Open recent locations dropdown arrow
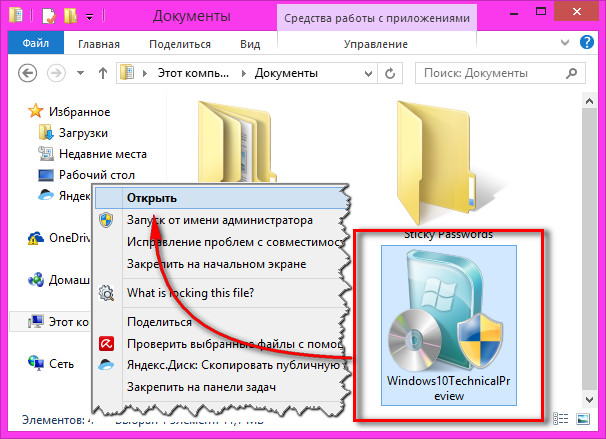This screenshot has width=606, height=439. click(80, 73)
